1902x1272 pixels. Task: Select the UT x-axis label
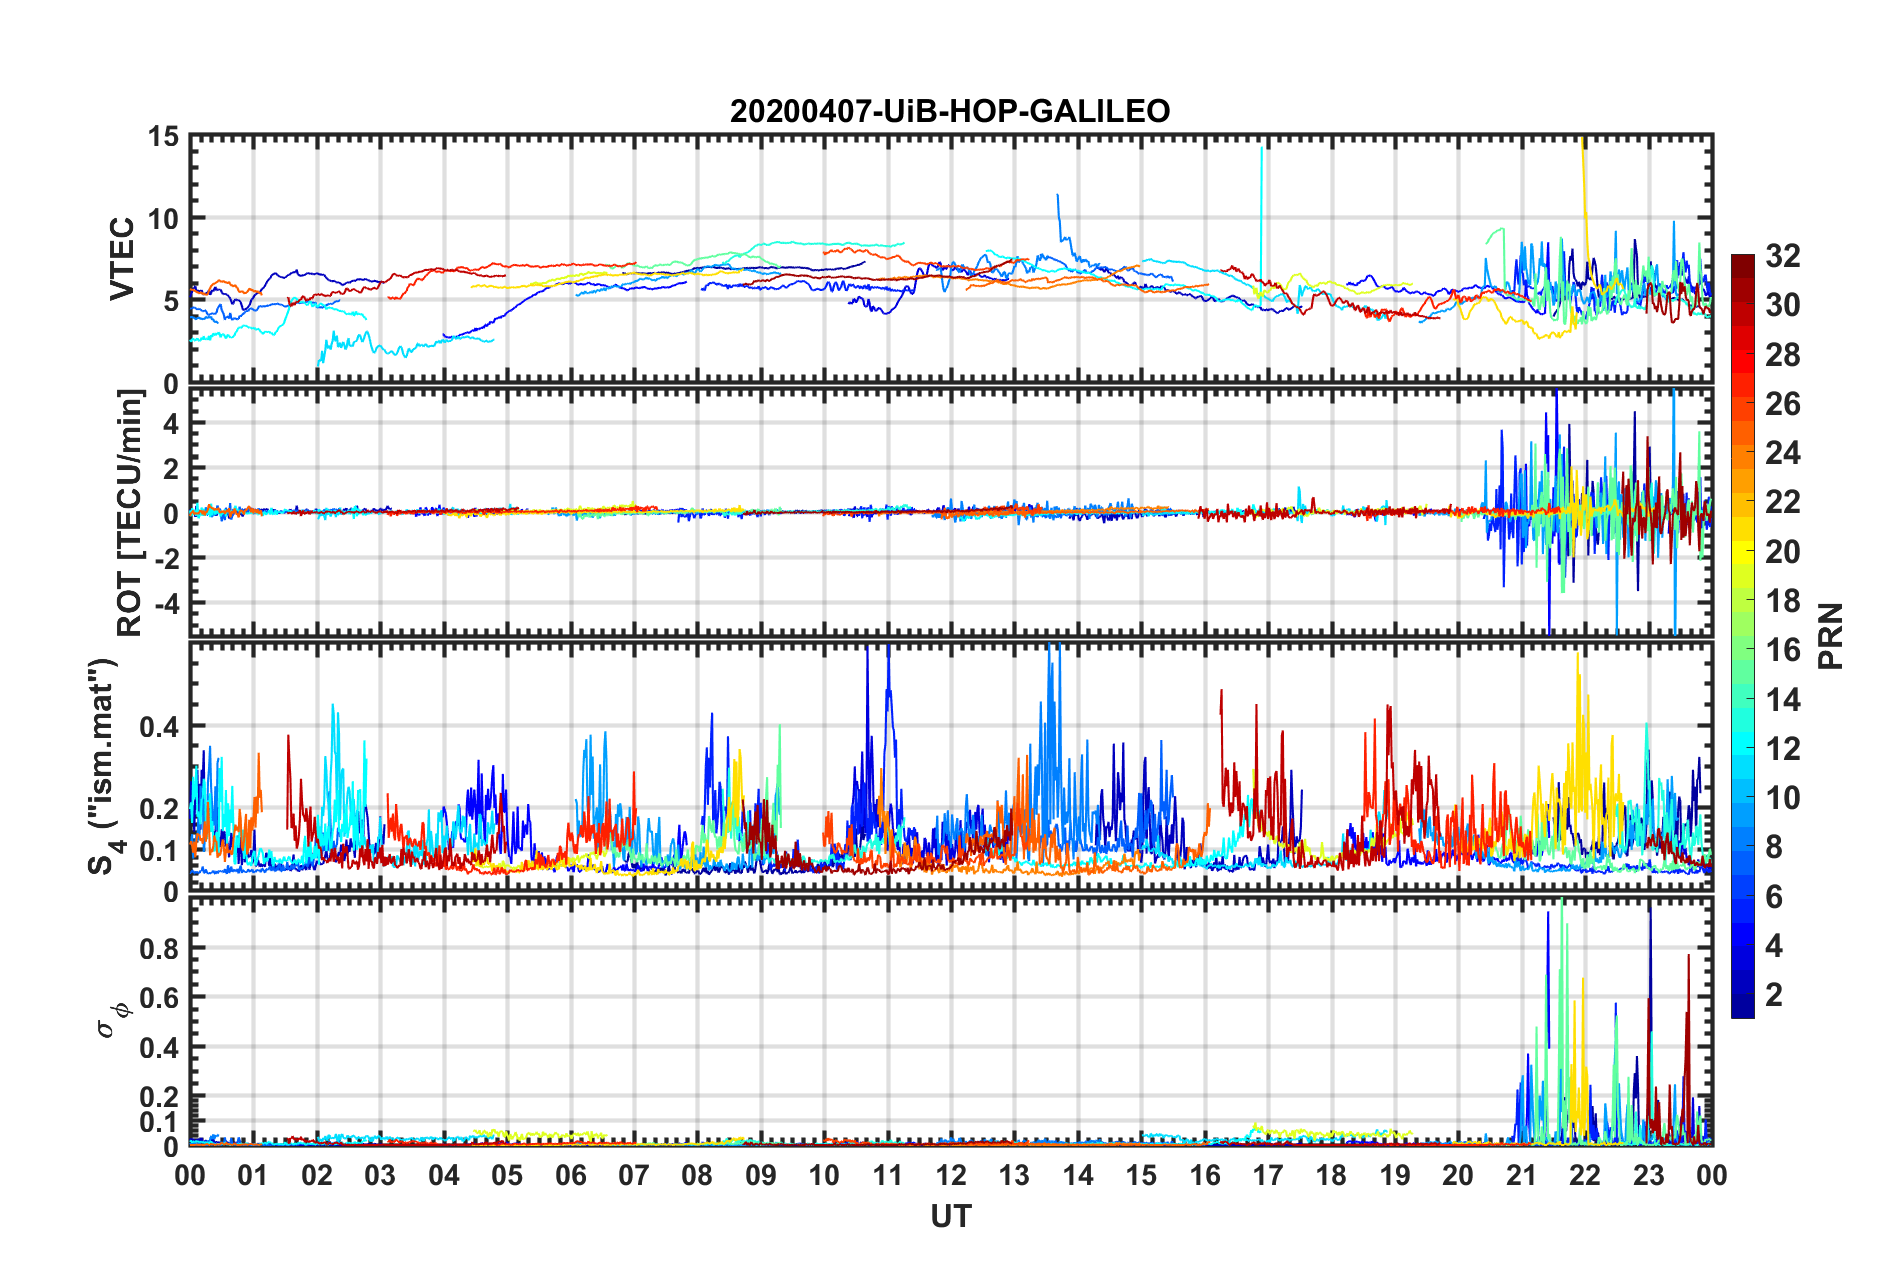[950, 1216]
